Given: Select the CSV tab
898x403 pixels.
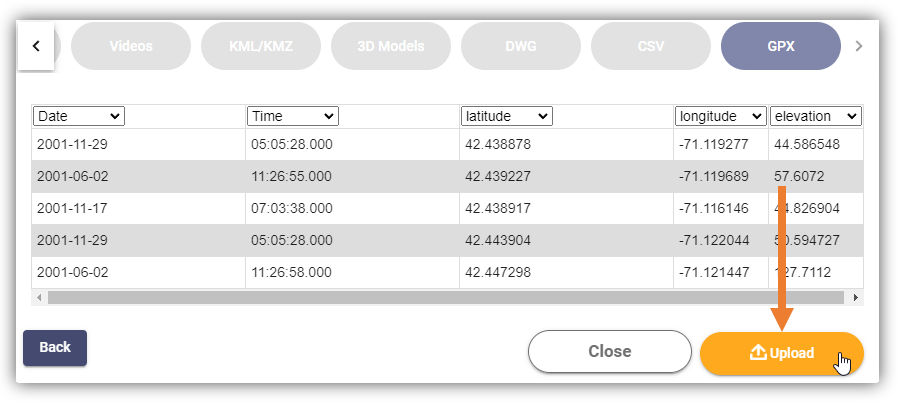Looking at the screenshot, I should point(651,46).
